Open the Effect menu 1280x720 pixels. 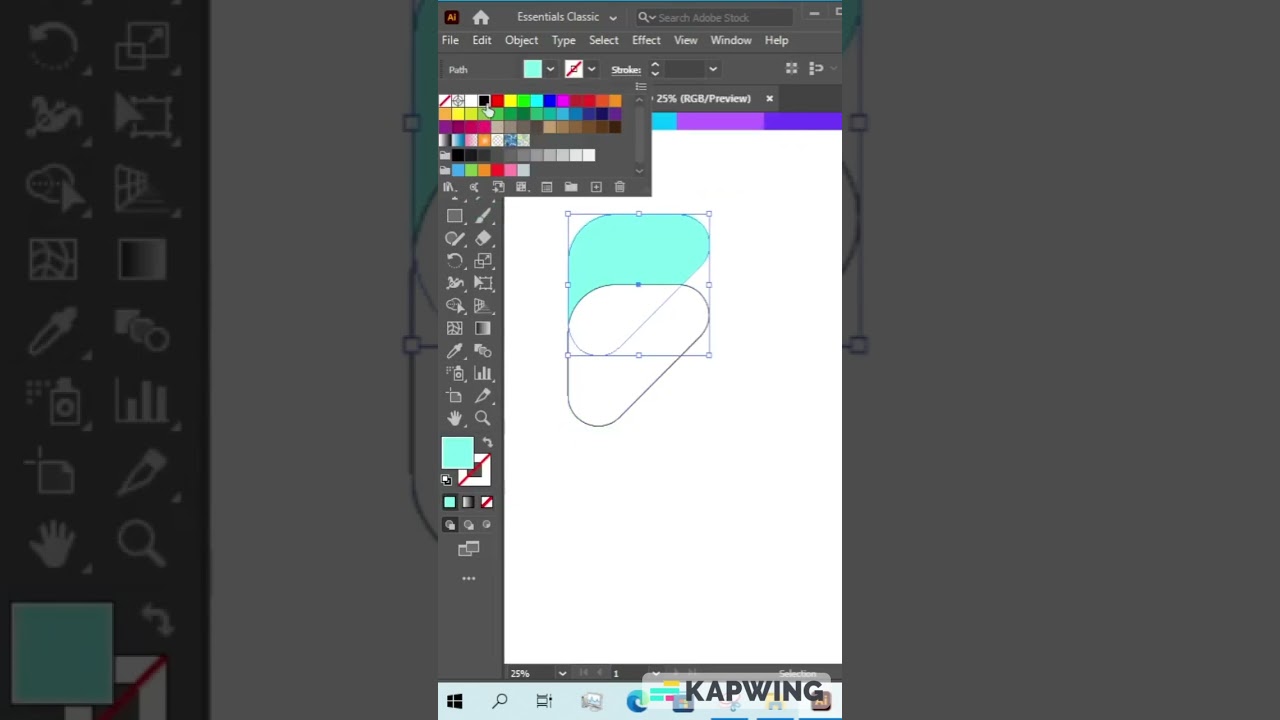pos(646,40)
